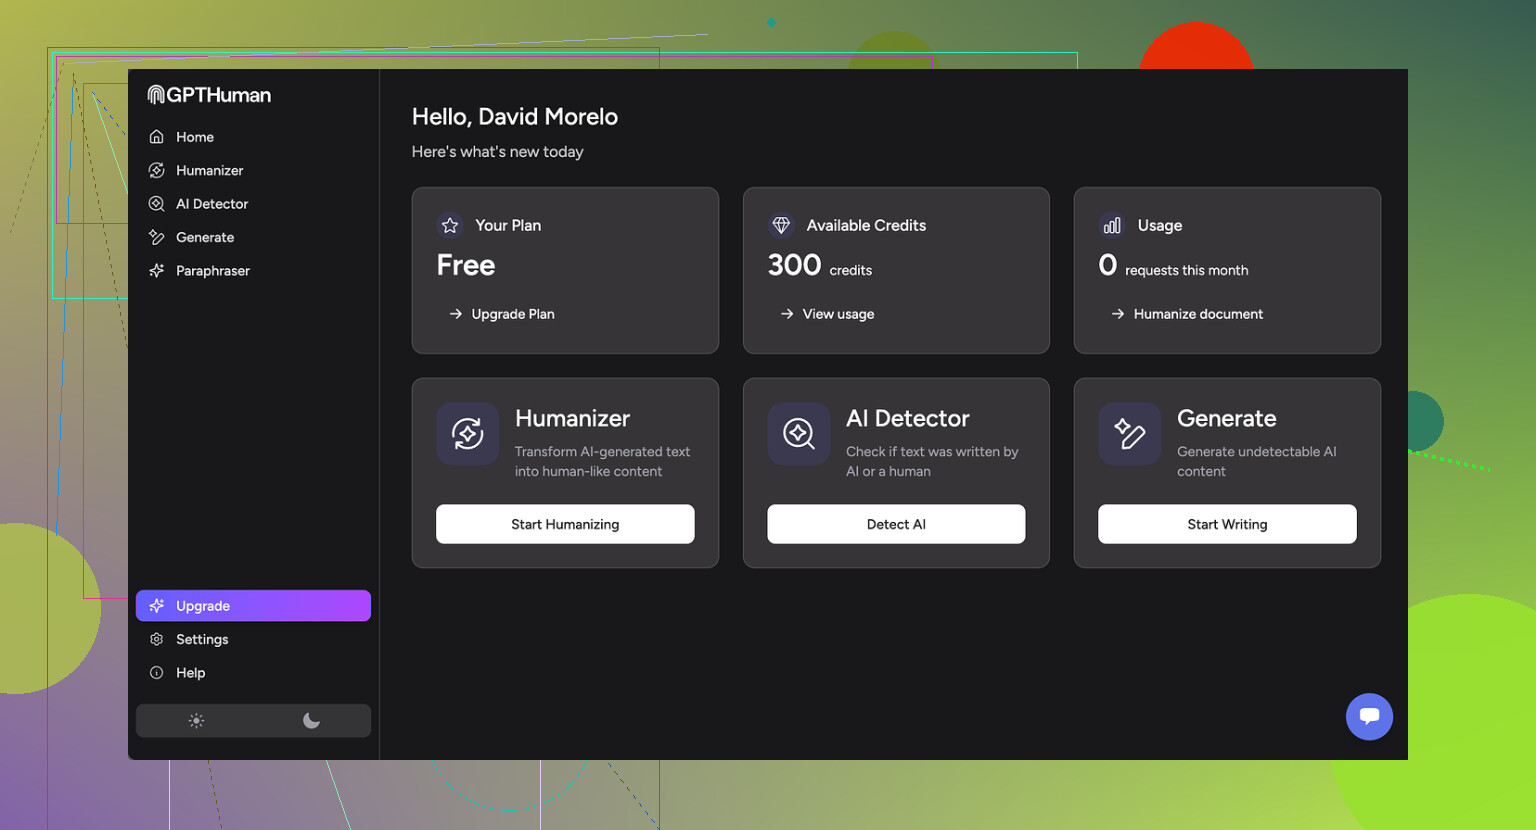
Task: Switch to dark mode with moon toggle
Action: click(311, 721)
